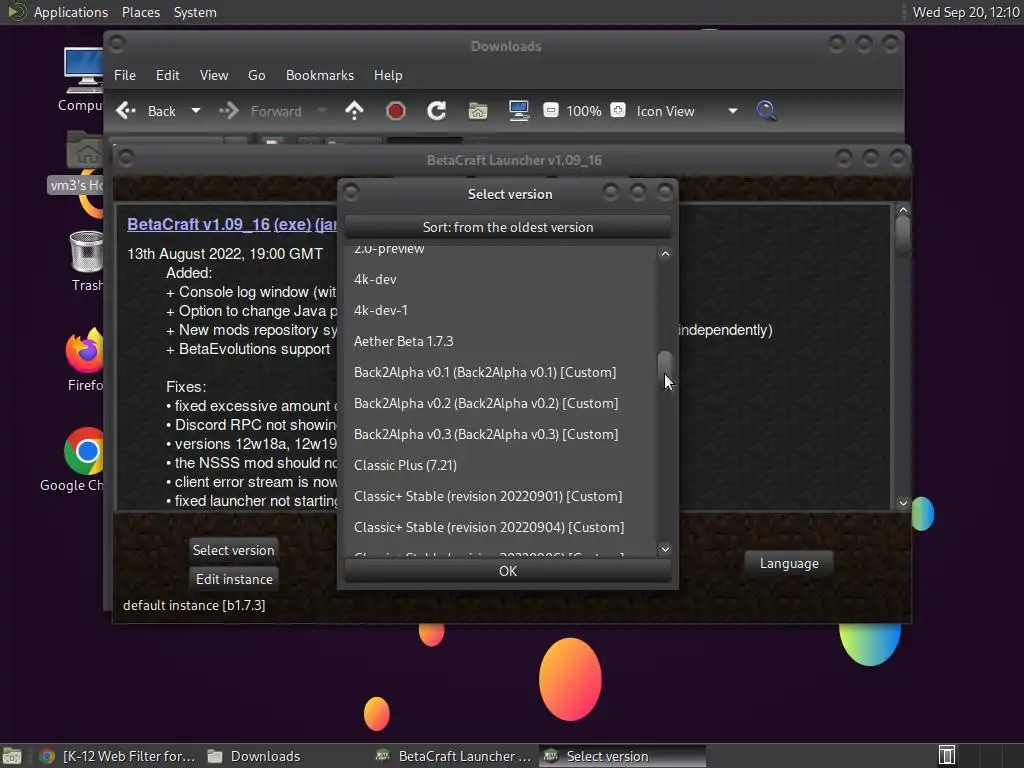Select Back2Alpha v0.2 custom version
Screen dimensions: 1024x768
499,403
